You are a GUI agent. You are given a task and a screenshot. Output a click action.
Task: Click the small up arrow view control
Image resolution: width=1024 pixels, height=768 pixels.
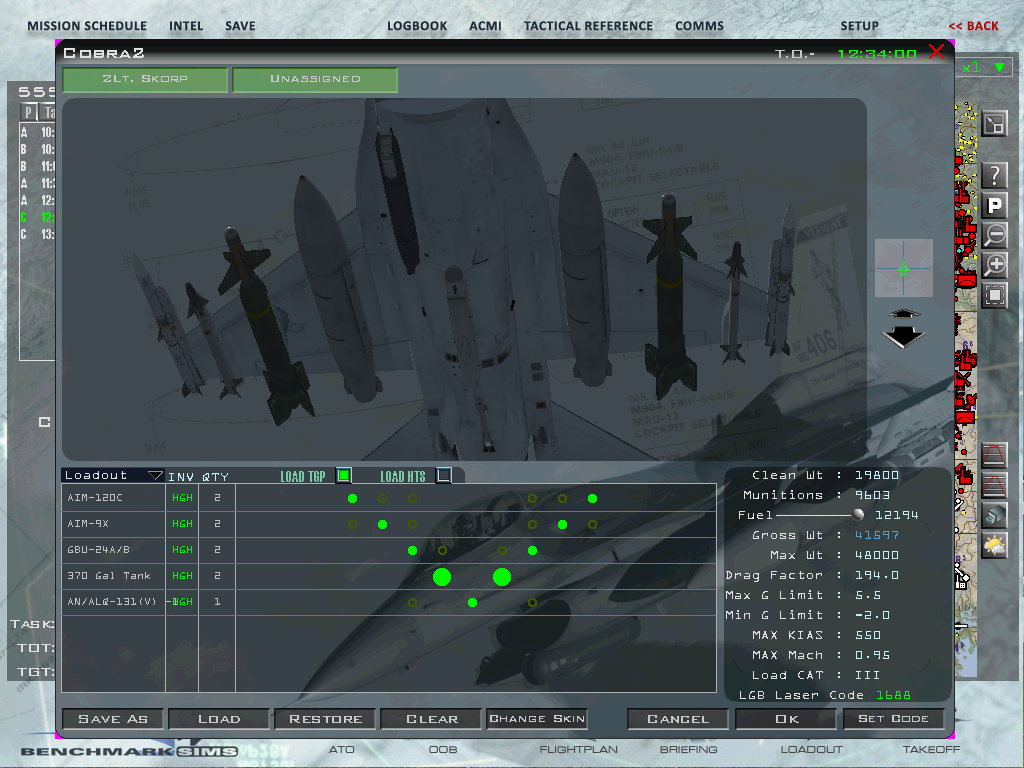tap(903, 313)
